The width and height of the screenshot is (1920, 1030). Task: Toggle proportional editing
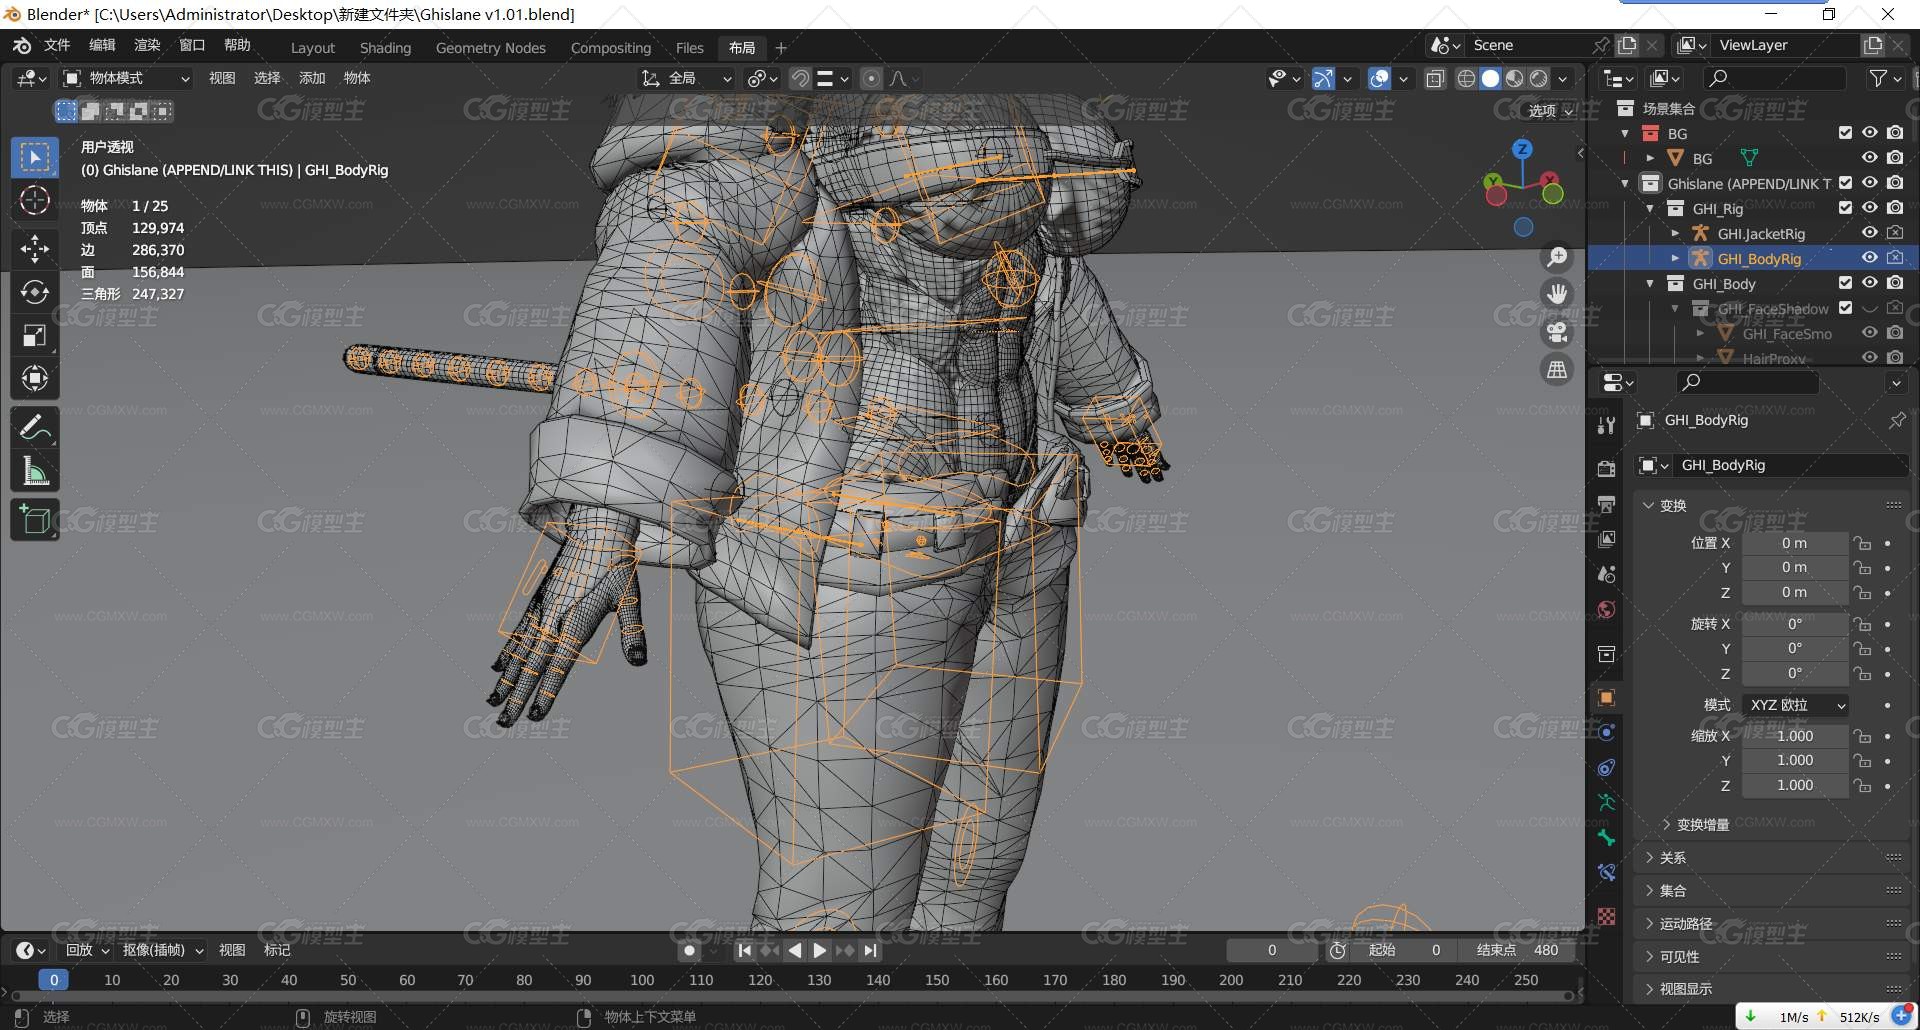tap(871, 78)
